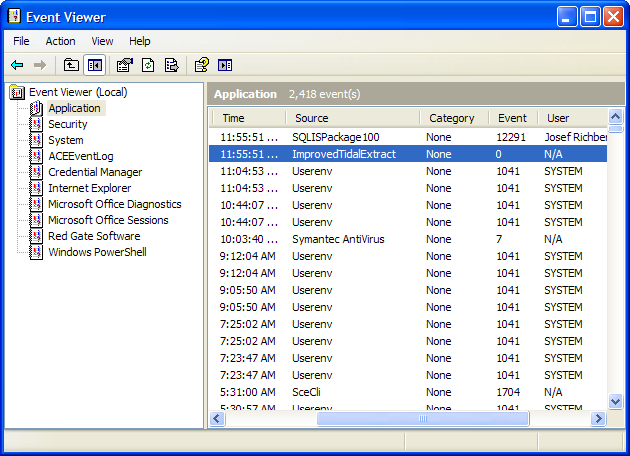Click event number 12291 cell

click(x=511, y=137)
